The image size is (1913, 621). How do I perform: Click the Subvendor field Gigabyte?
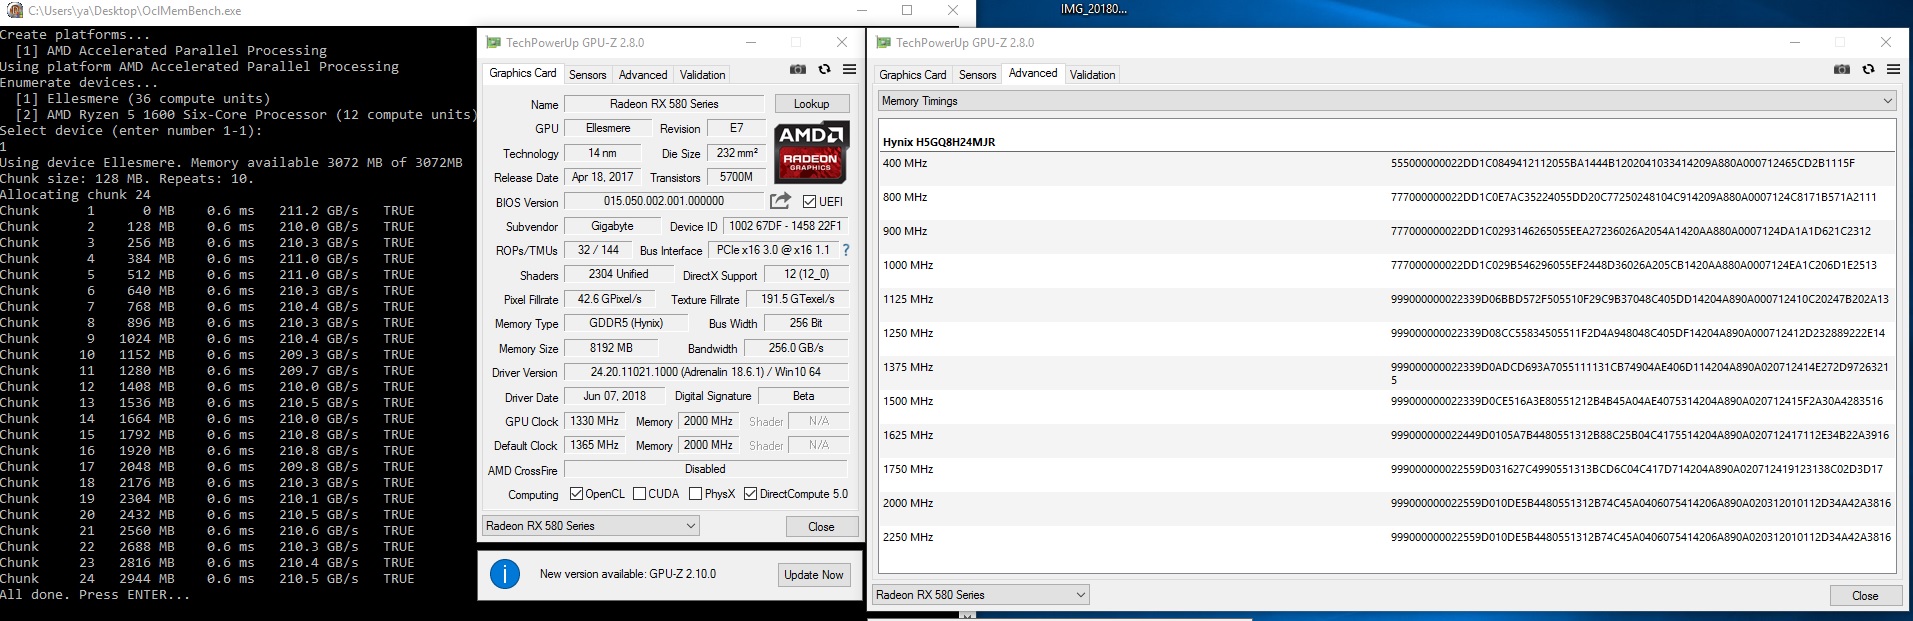pos(612,226)
